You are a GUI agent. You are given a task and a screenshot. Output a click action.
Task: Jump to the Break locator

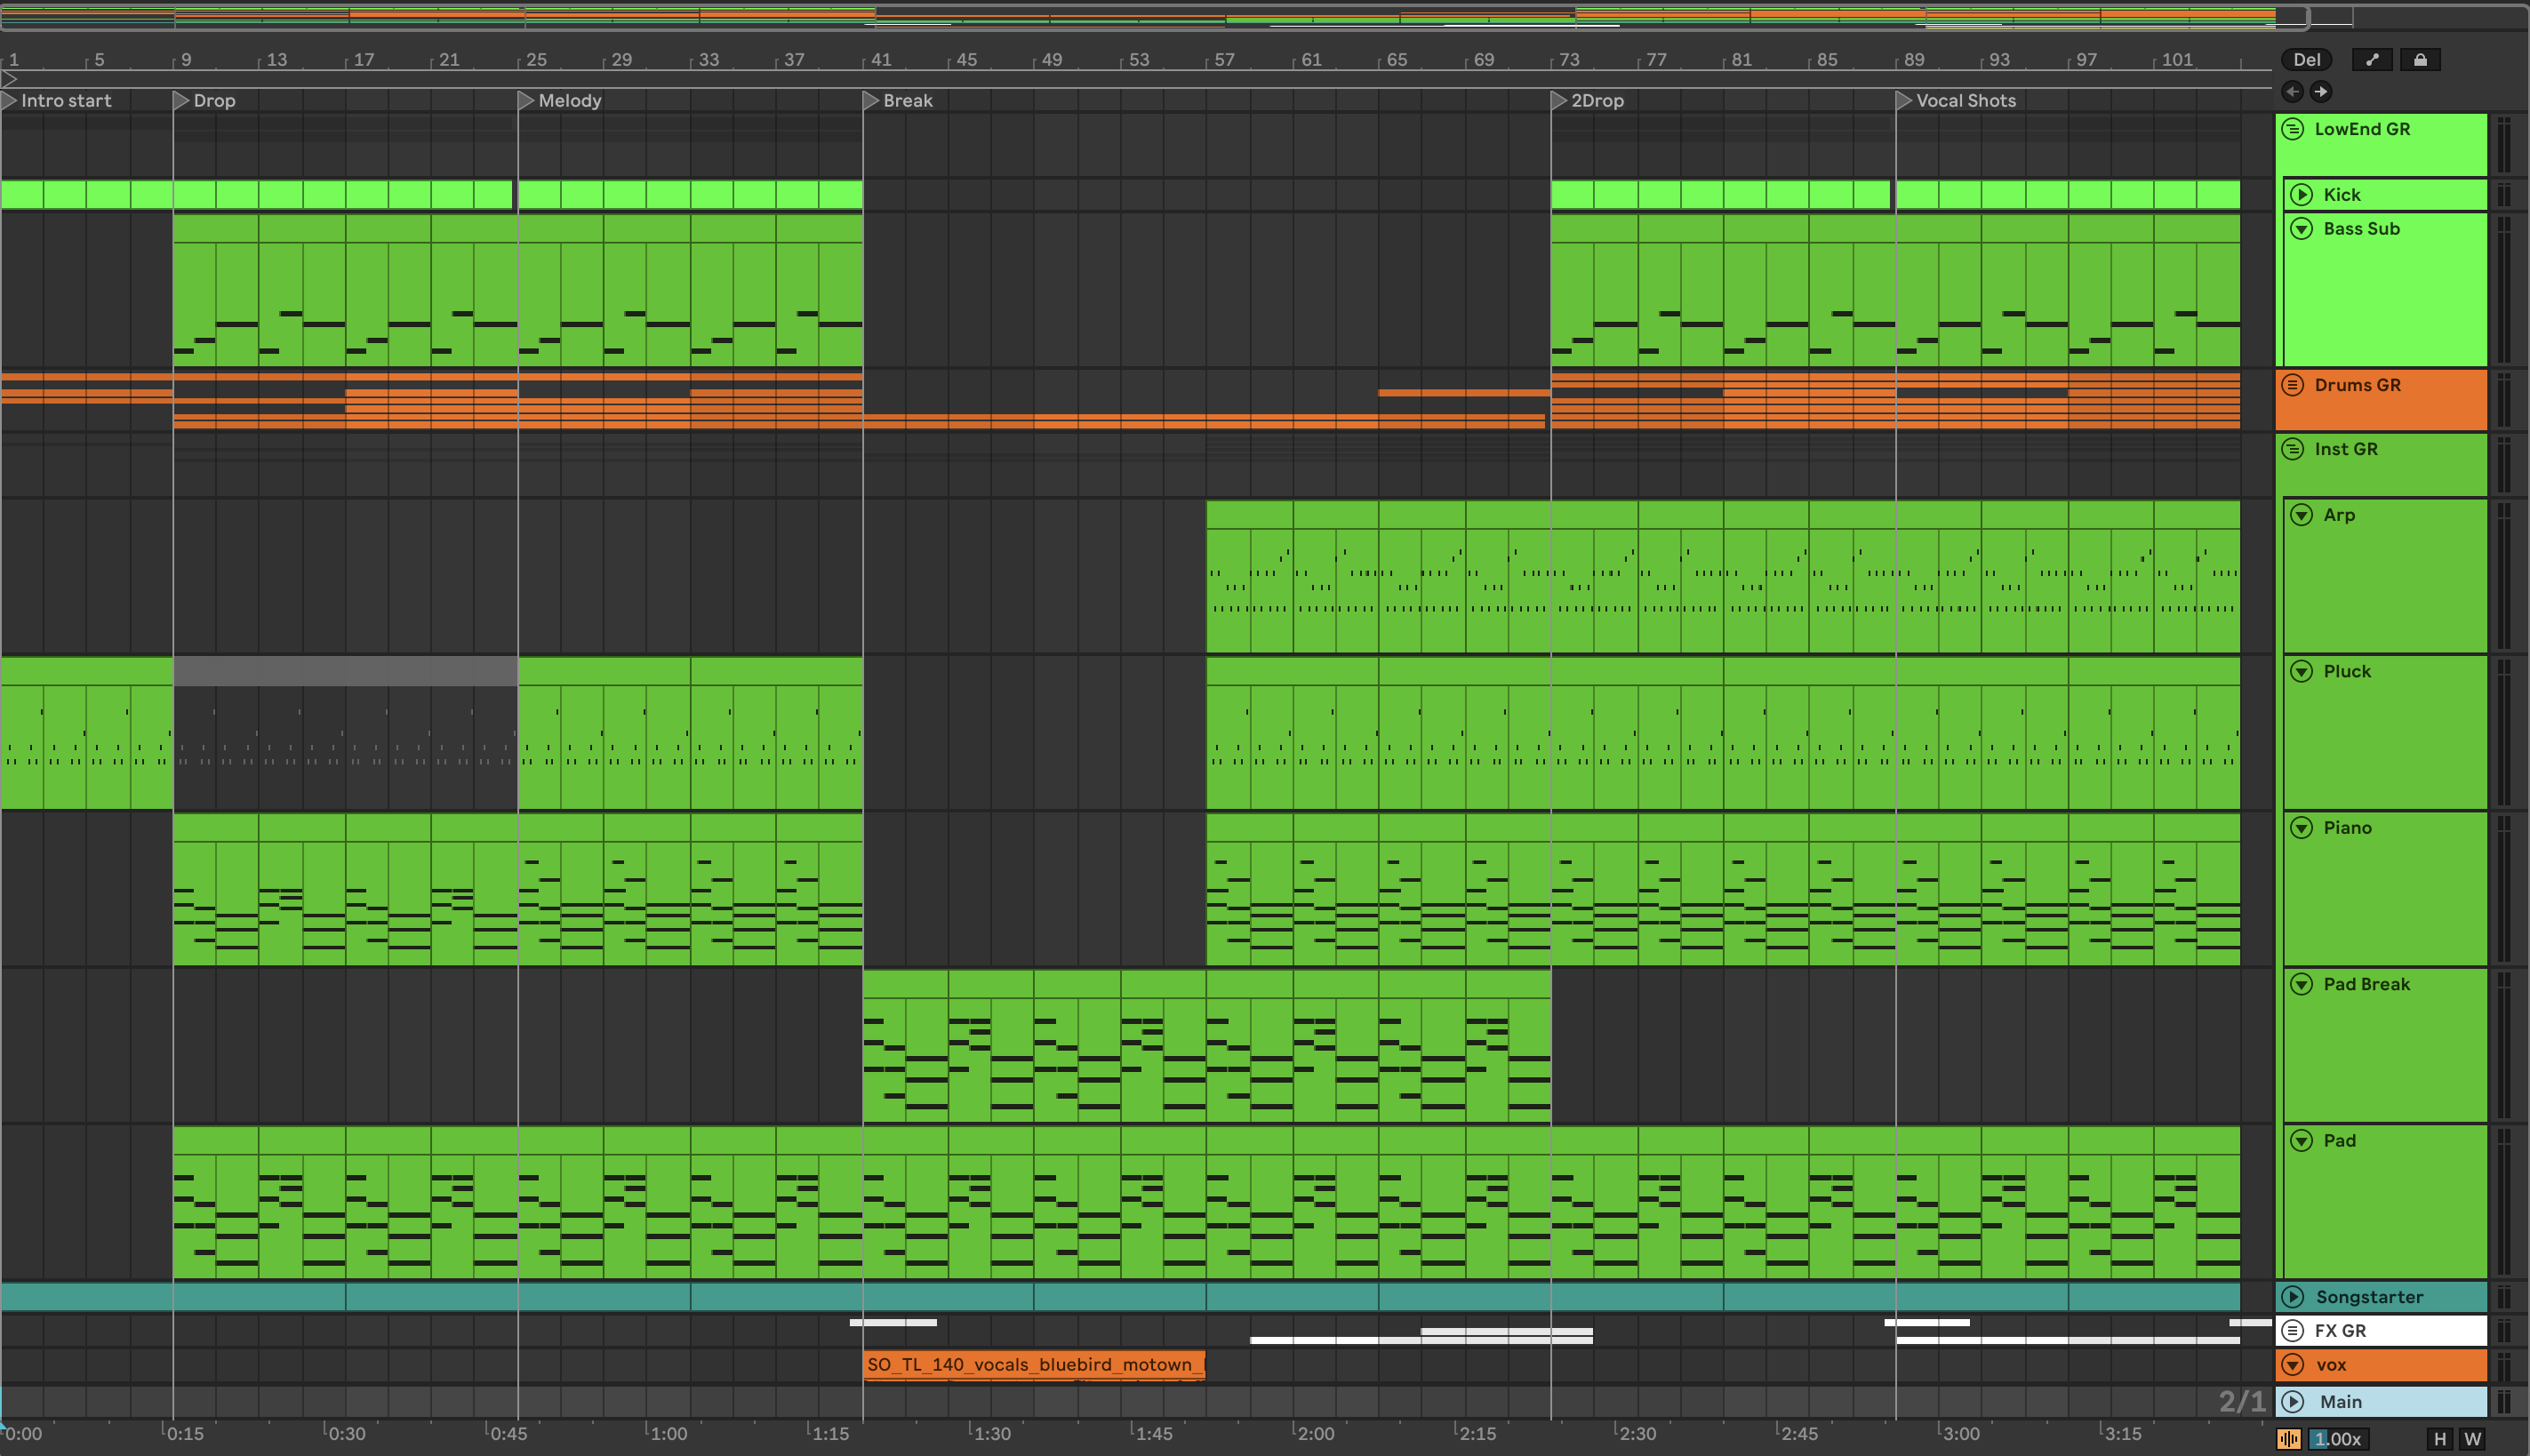pyautogui.click(x=898, y=101)
